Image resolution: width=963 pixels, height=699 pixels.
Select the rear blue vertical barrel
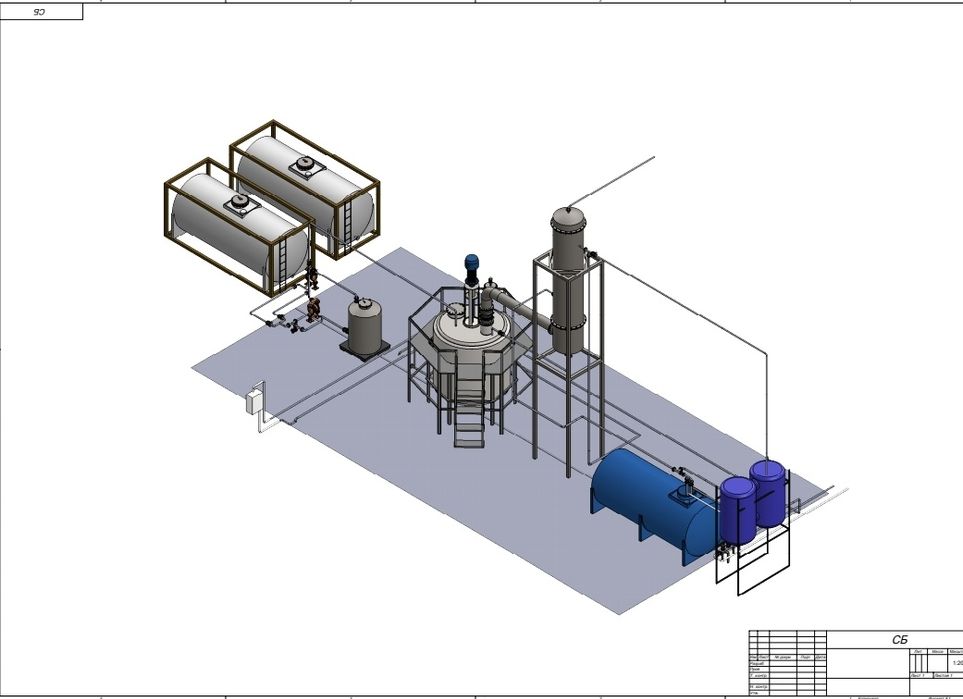tap(768, 494)
